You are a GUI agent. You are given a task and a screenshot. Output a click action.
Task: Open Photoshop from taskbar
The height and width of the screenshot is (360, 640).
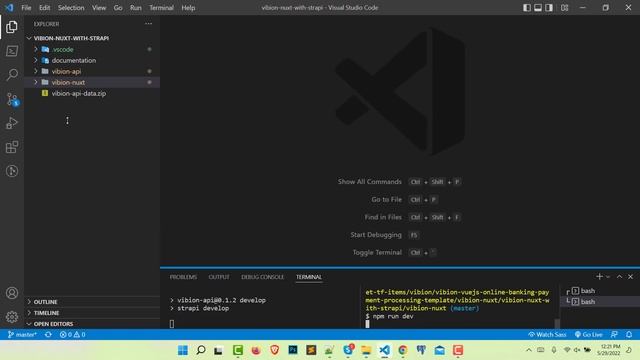tap(293, 350)
